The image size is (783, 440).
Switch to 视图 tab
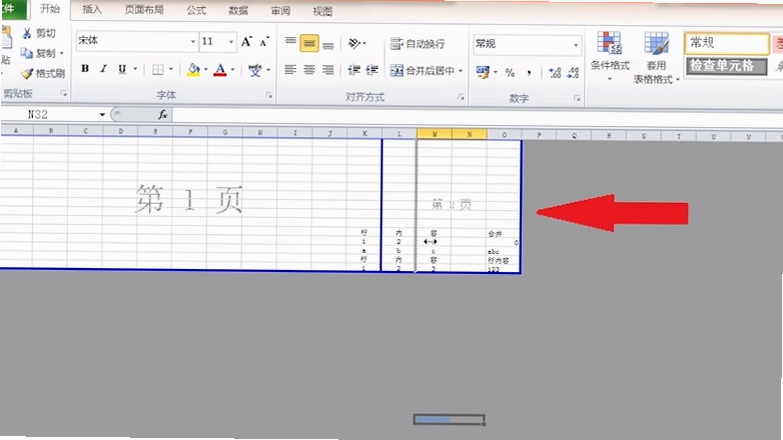coord(322,11)
